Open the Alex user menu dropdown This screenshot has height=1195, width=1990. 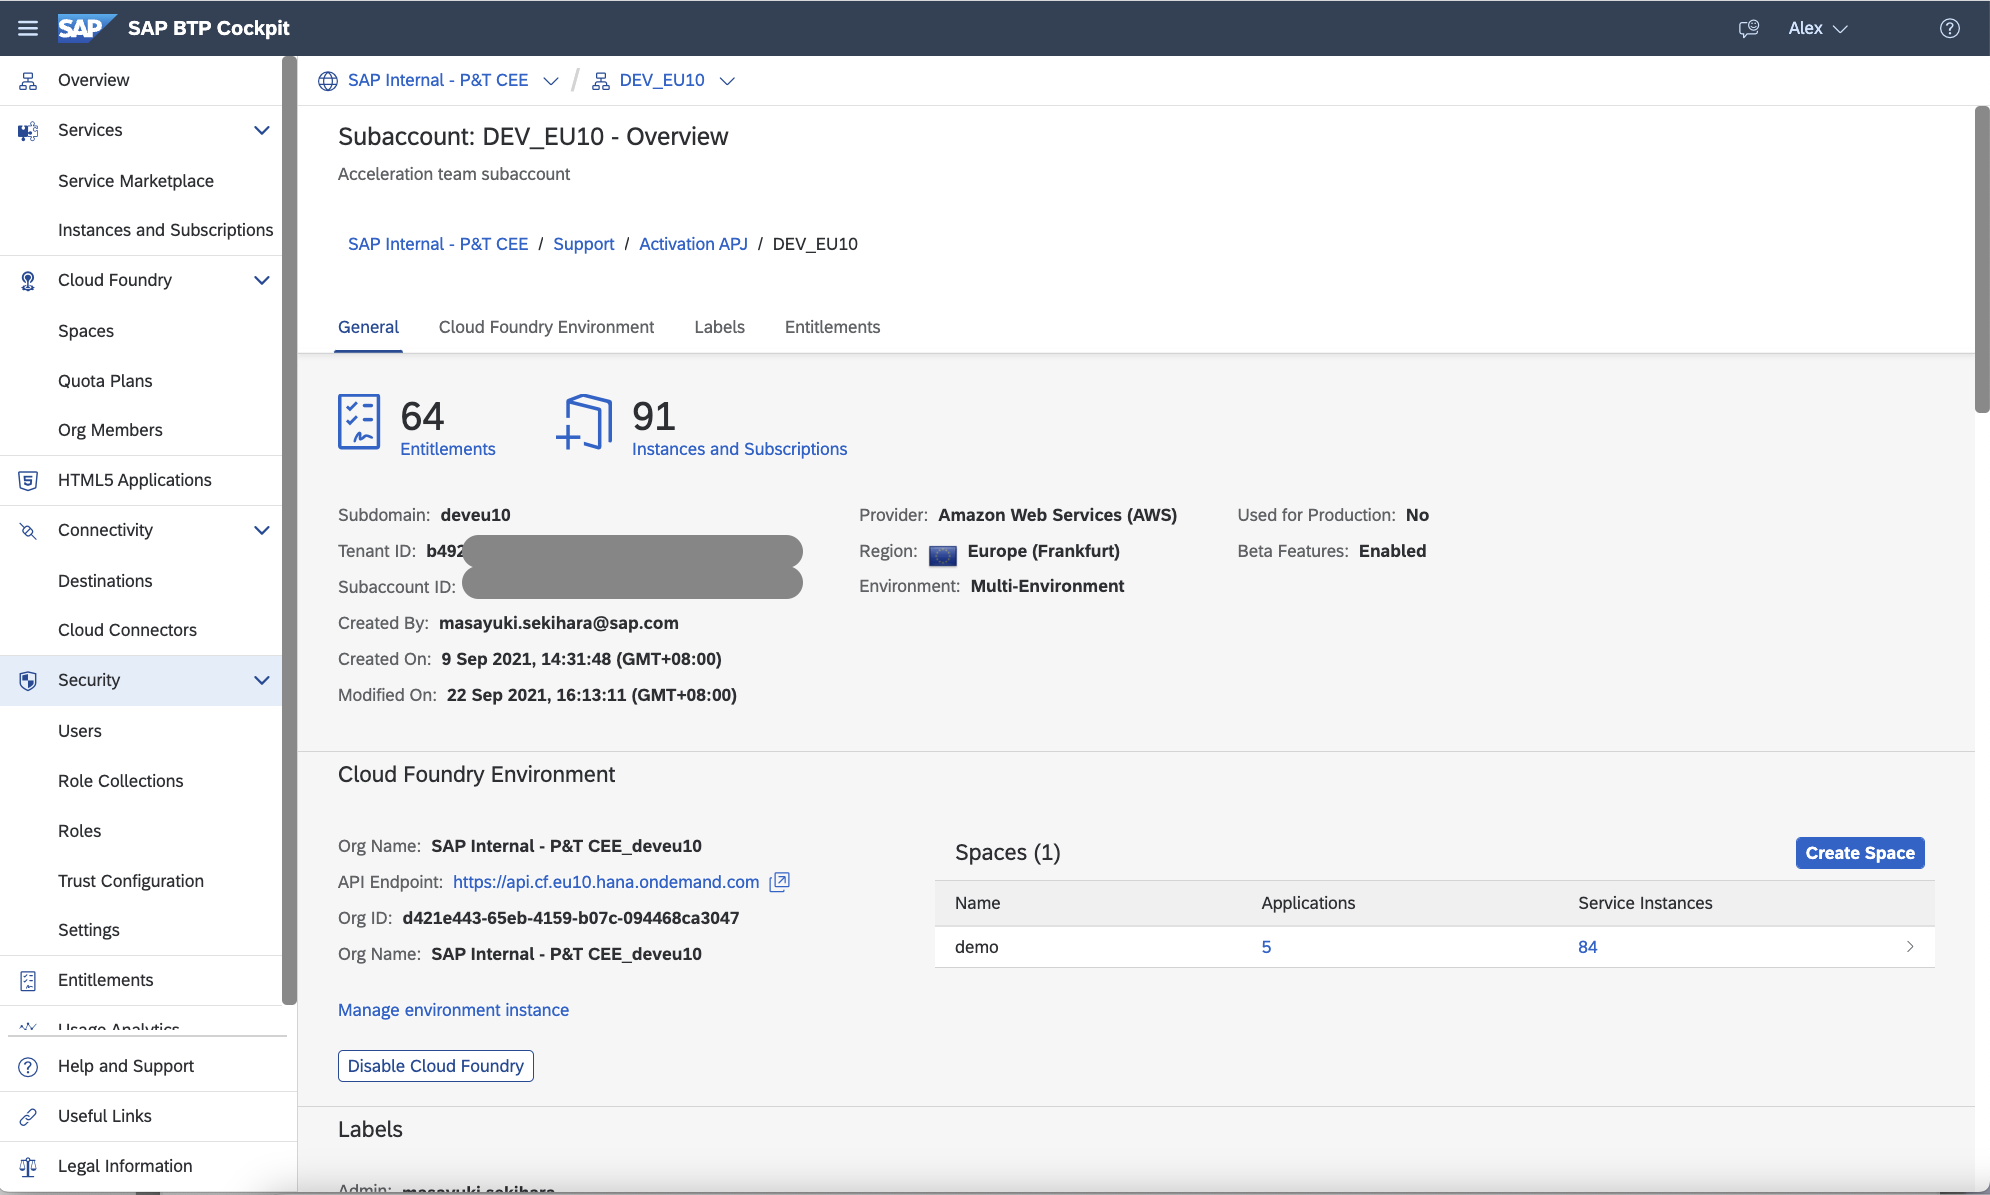click(1817, 28)
